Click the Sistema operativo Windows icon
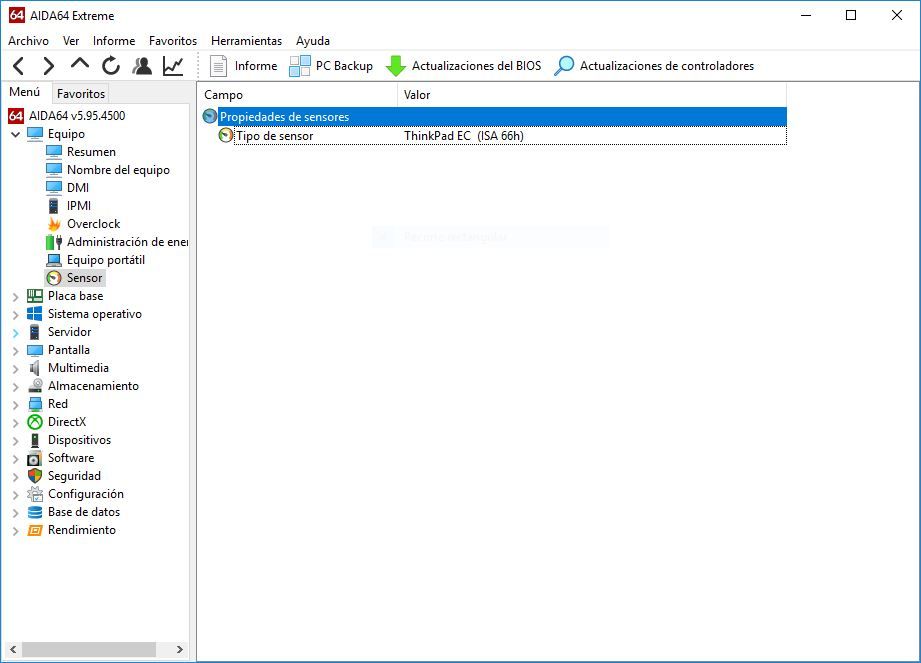Screen dimensions: 921x663 pyautogui.click(x=35, y=314)
